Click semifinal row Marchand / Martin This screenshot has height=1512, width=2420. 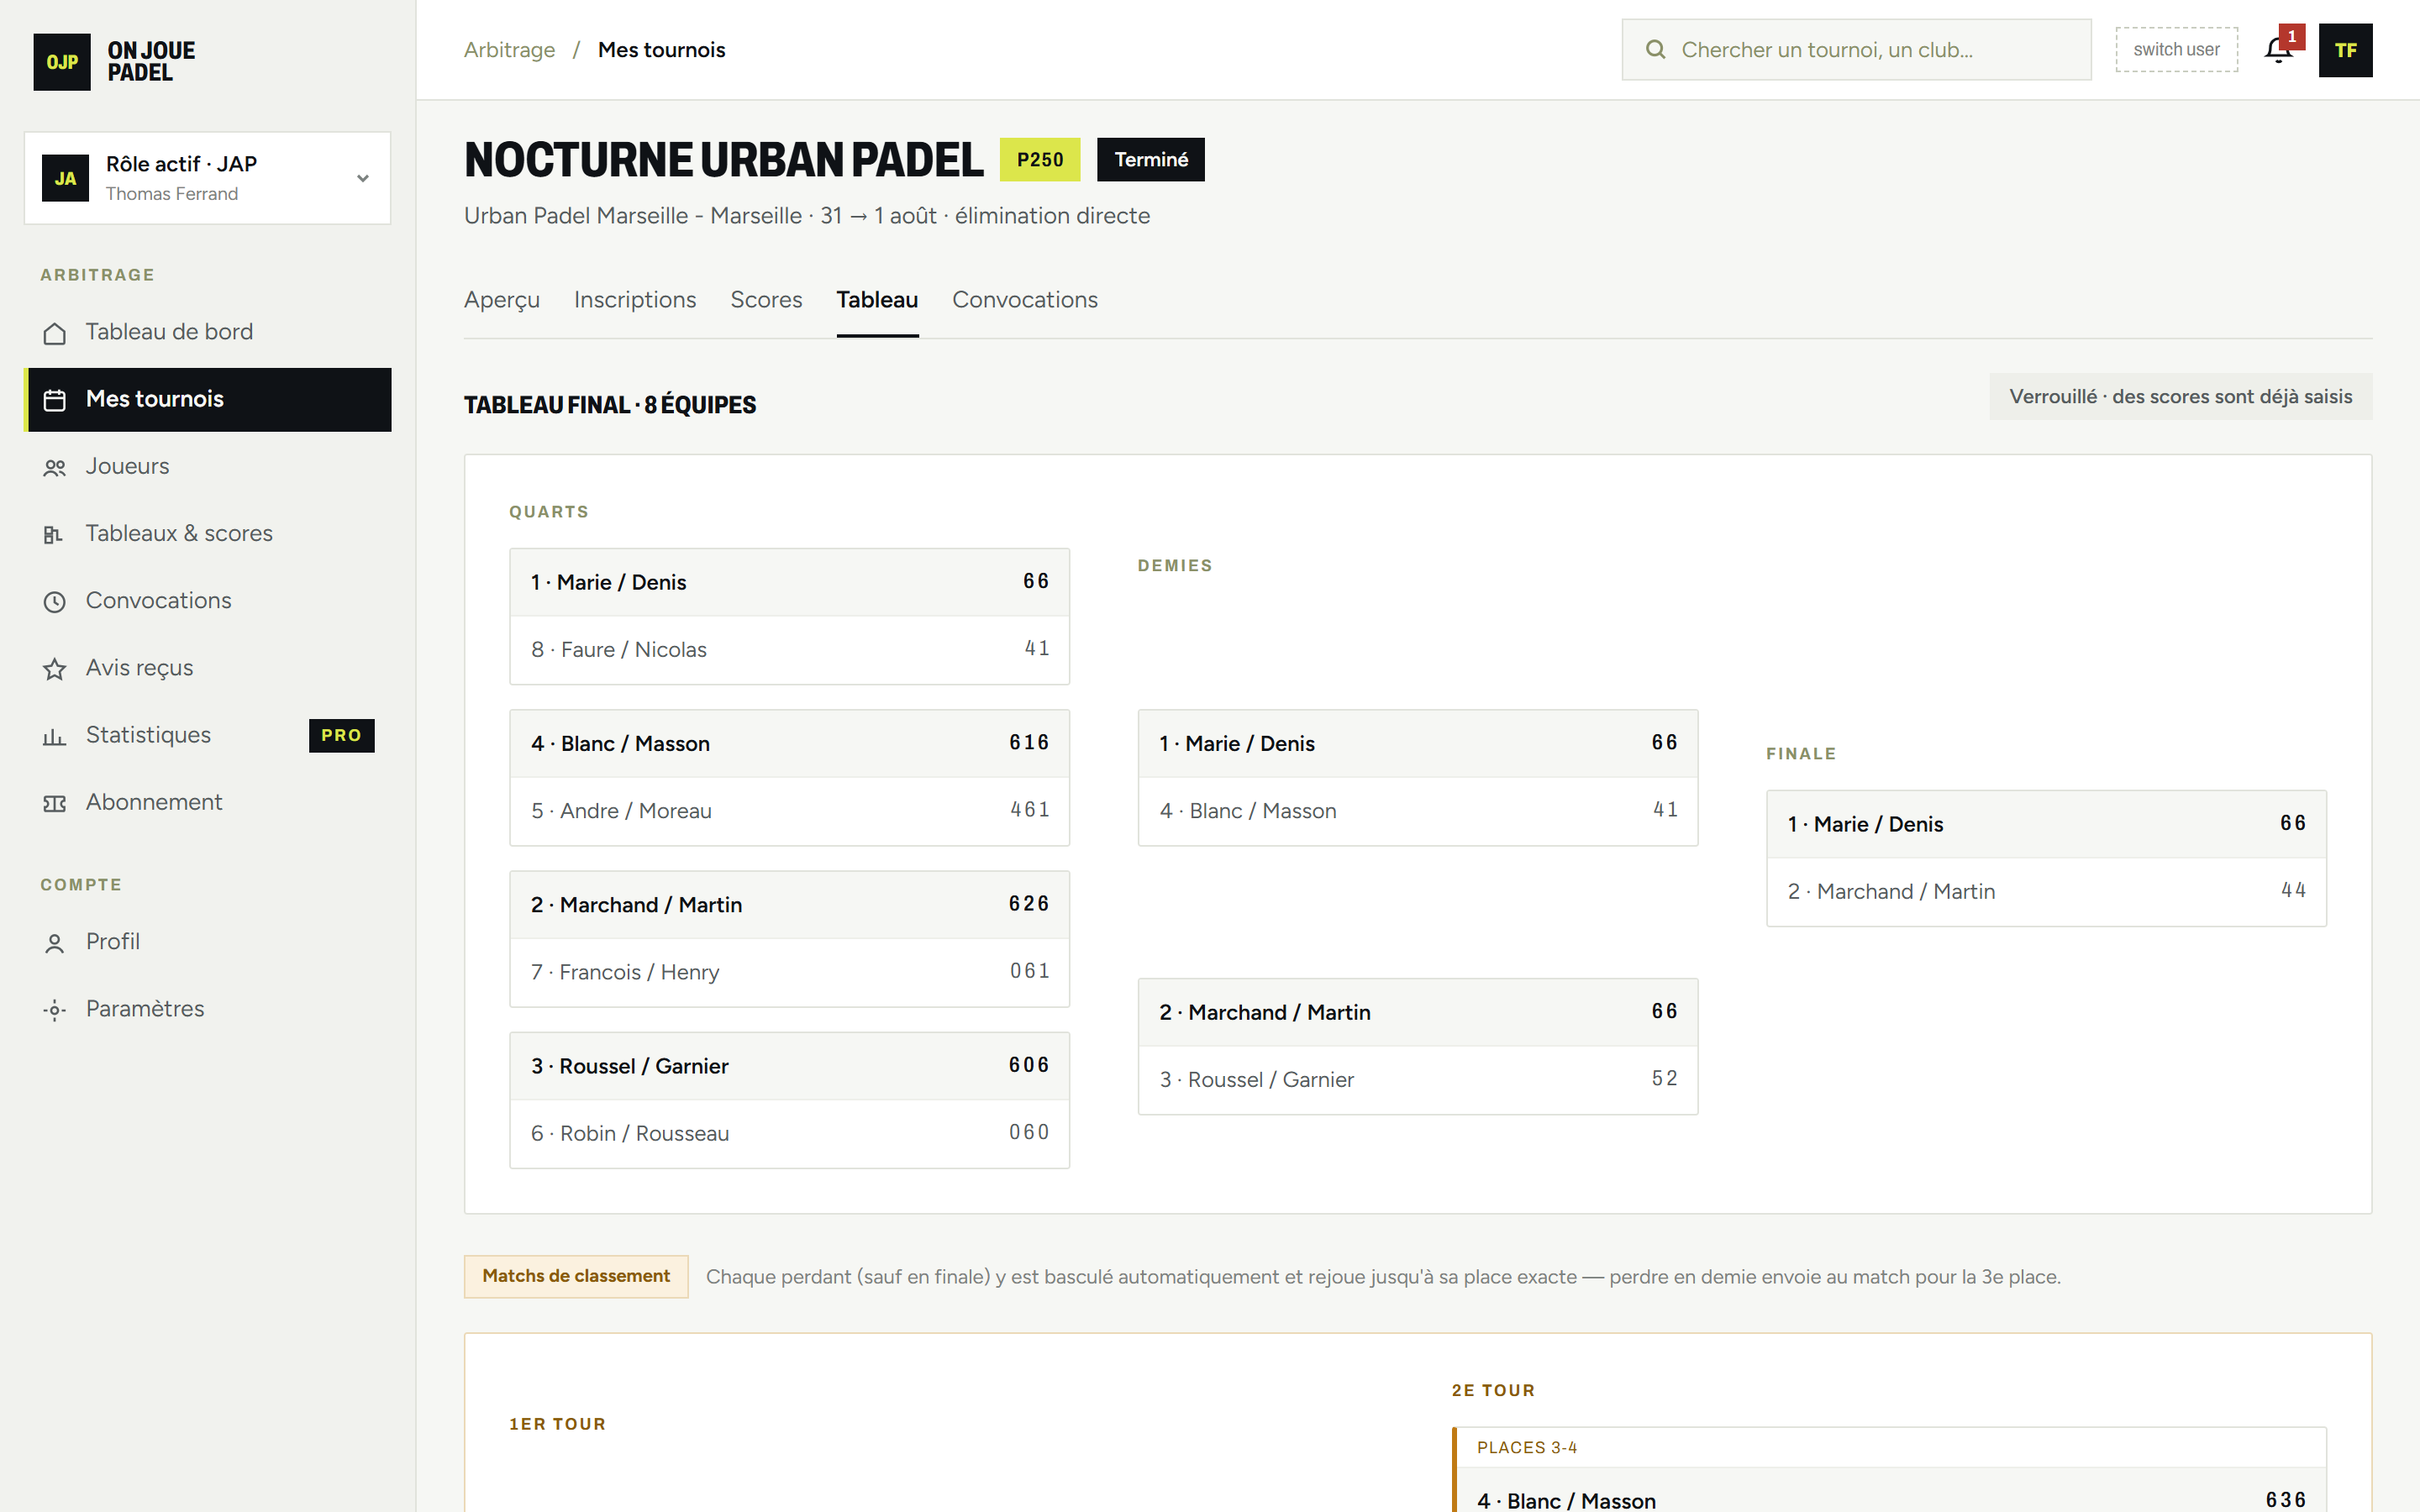1418,1012
